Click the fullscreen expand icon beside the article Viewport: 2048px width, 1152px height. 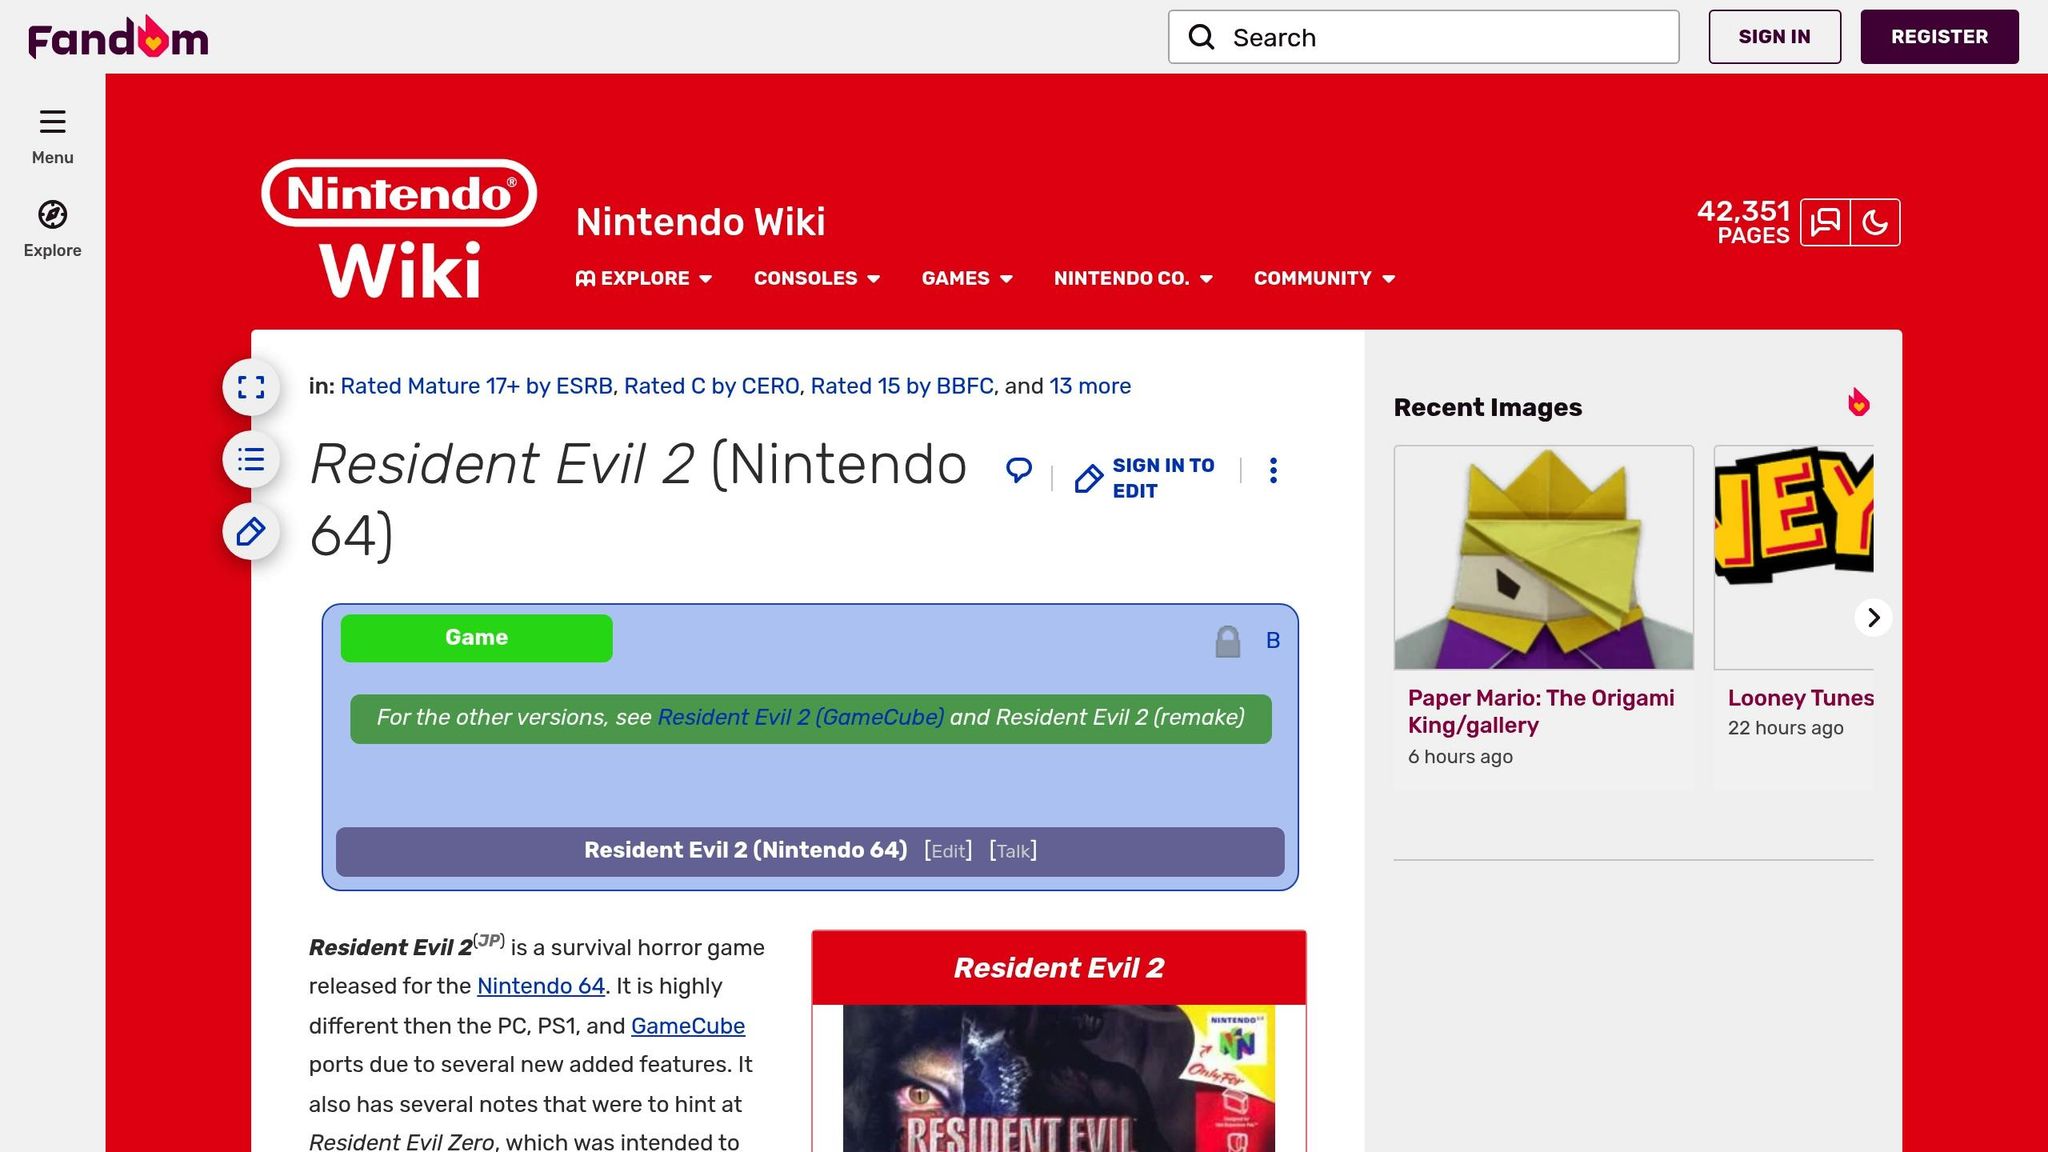pos(250,387)
